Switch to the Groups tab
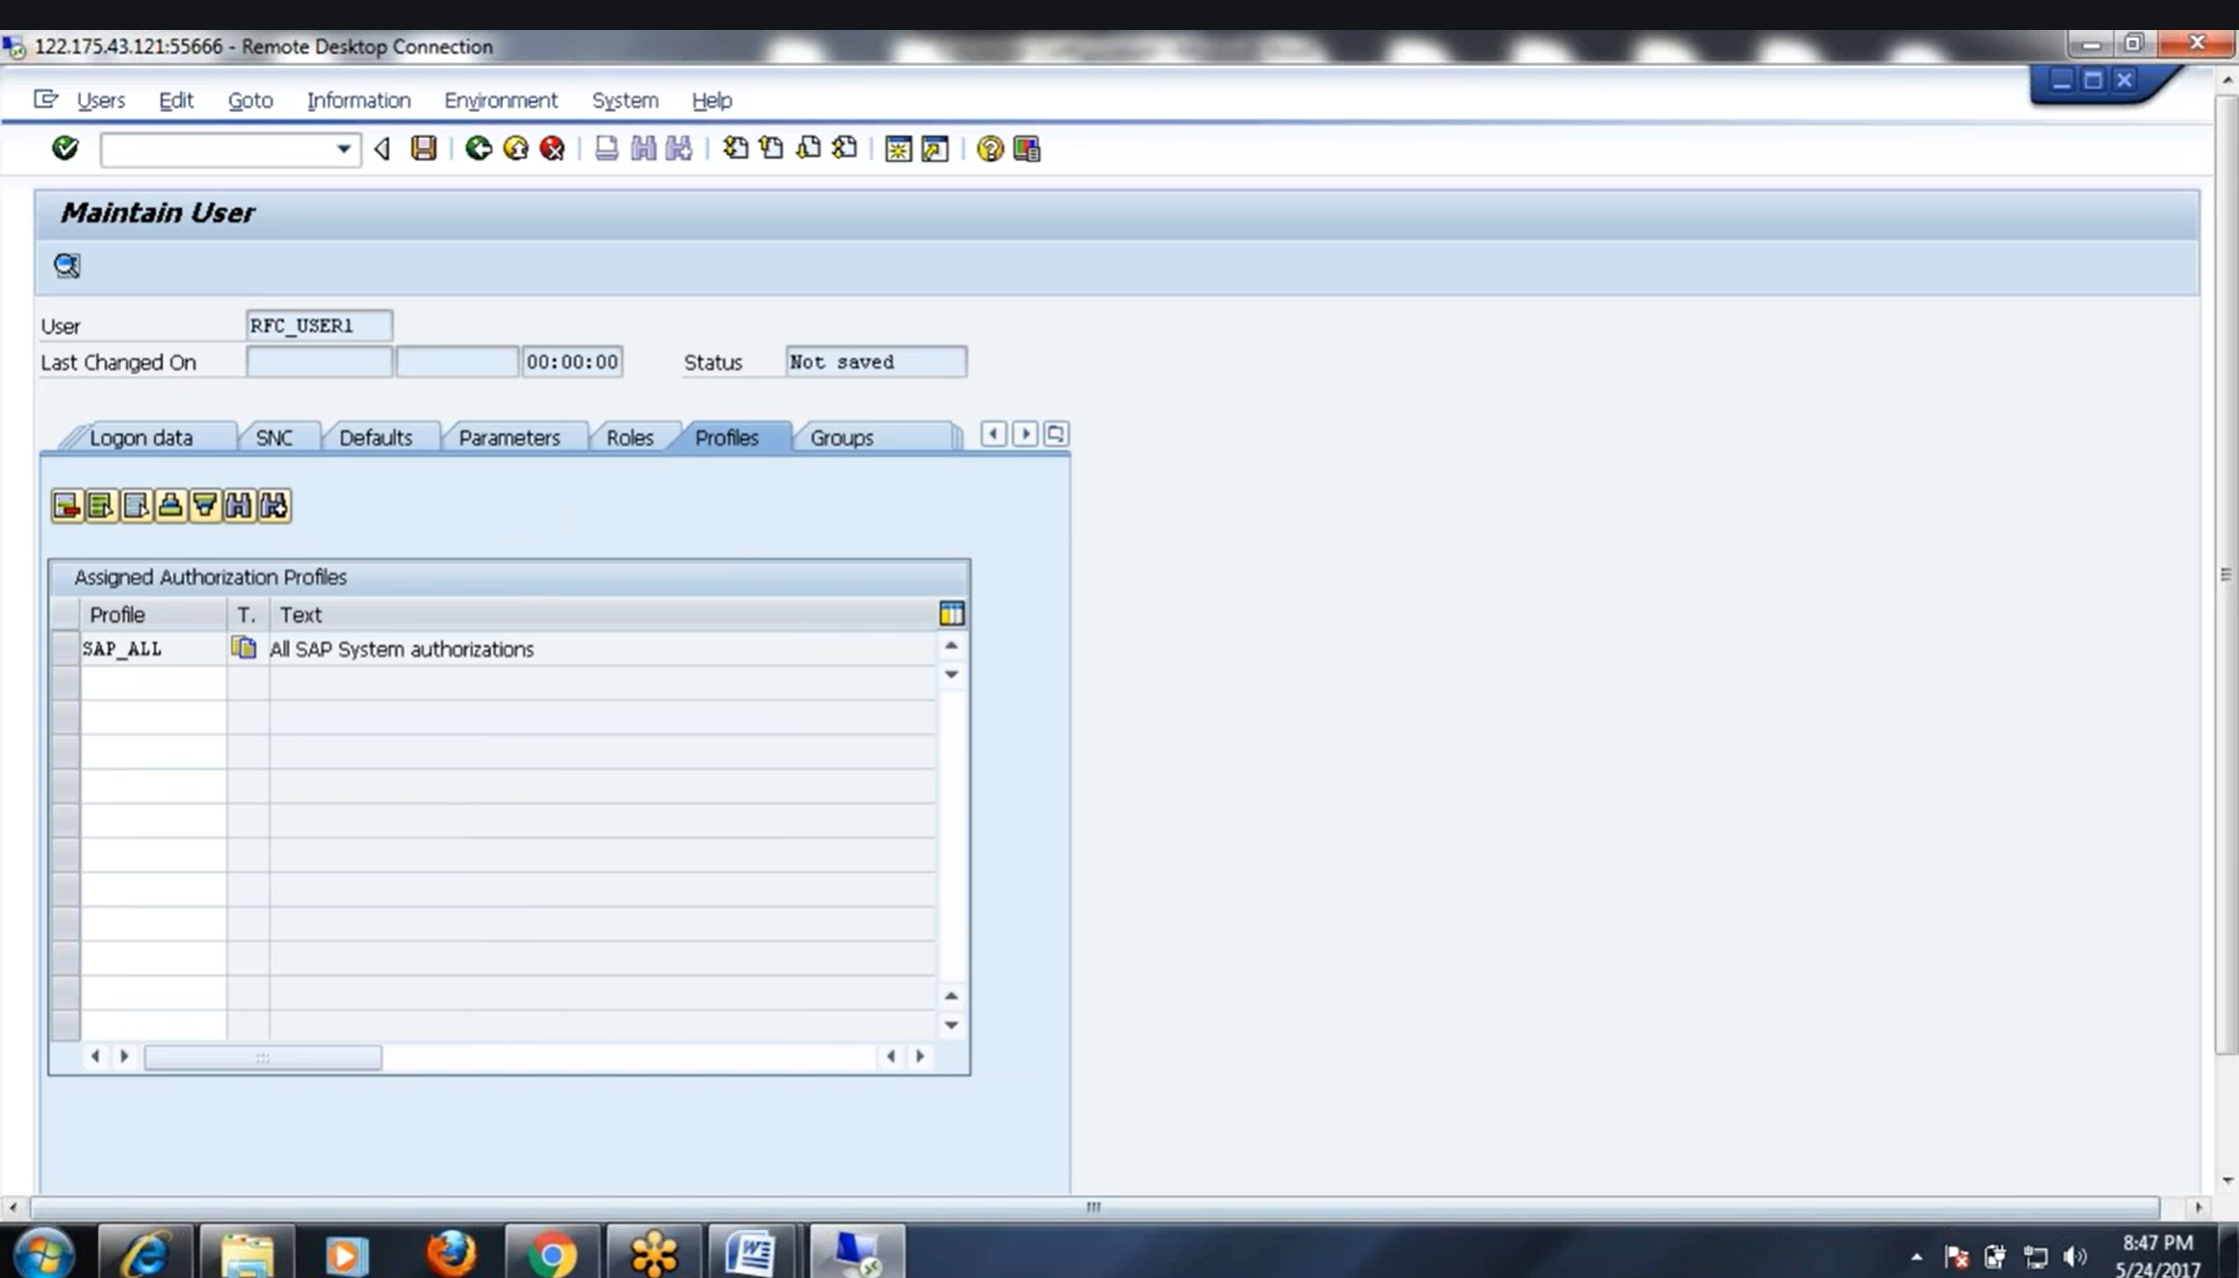Screen dimensions: 2239x1278 pyautogui.click(x=842, y=437)
